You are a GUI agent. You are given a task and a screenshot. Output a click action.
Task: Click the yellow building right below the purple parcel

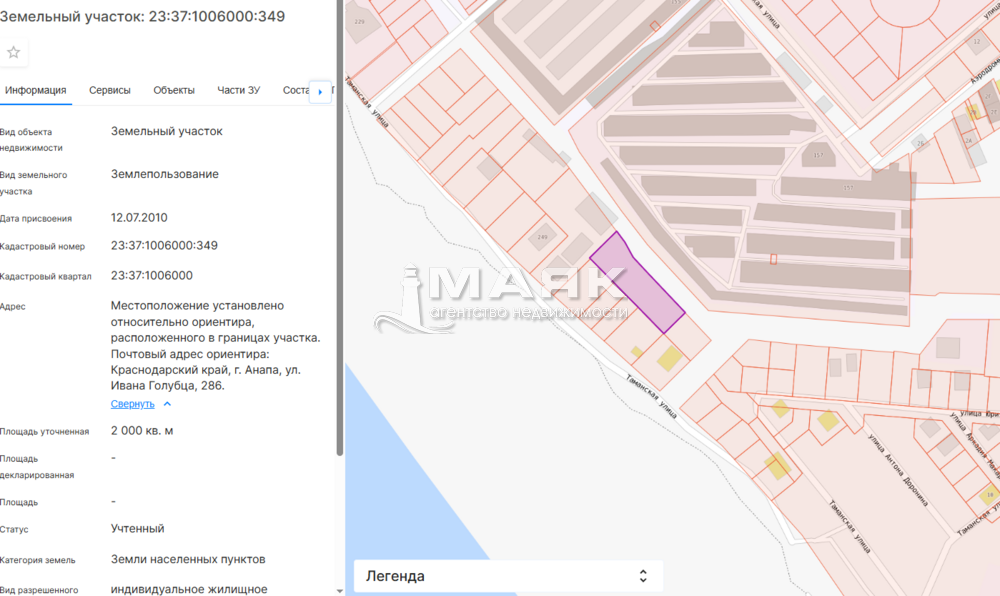coord(668,356)
